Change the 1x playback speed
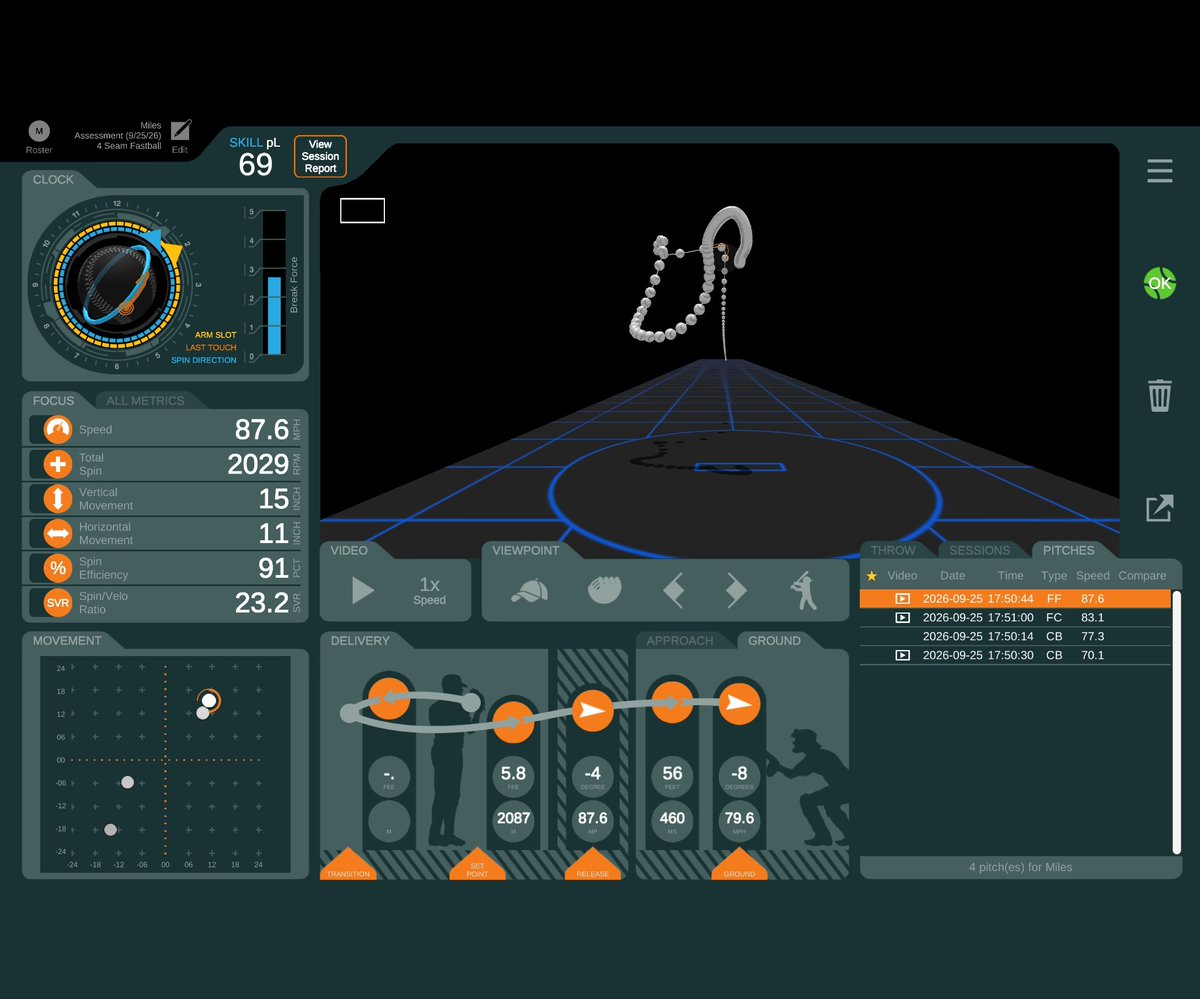The image size is (1200, 999). click(x=429, y=590)
